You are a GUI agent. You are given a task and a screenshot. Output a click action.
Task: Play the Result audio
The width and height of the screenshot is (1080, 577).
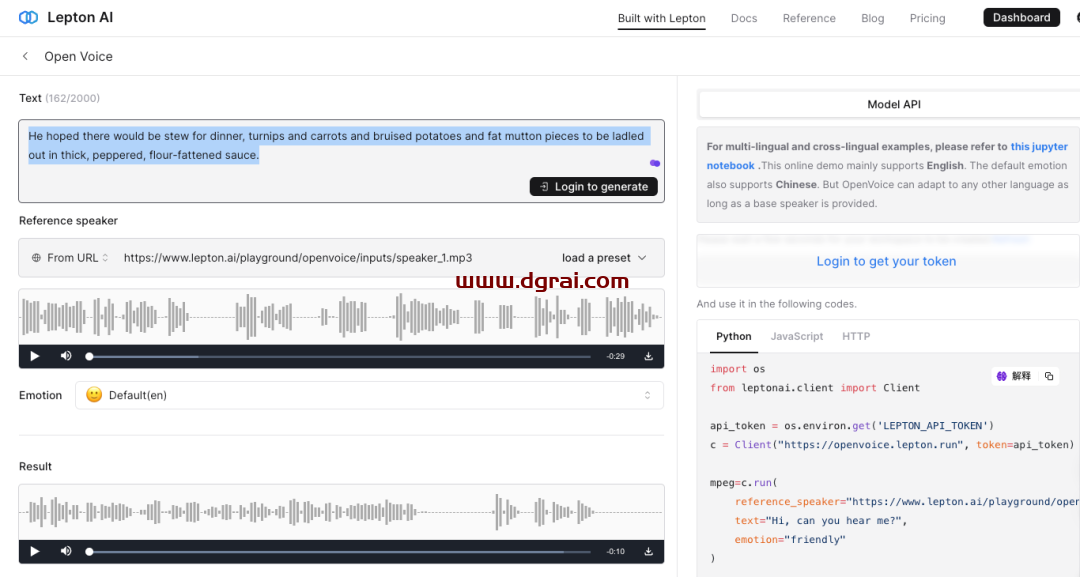(x=34, y=552)
